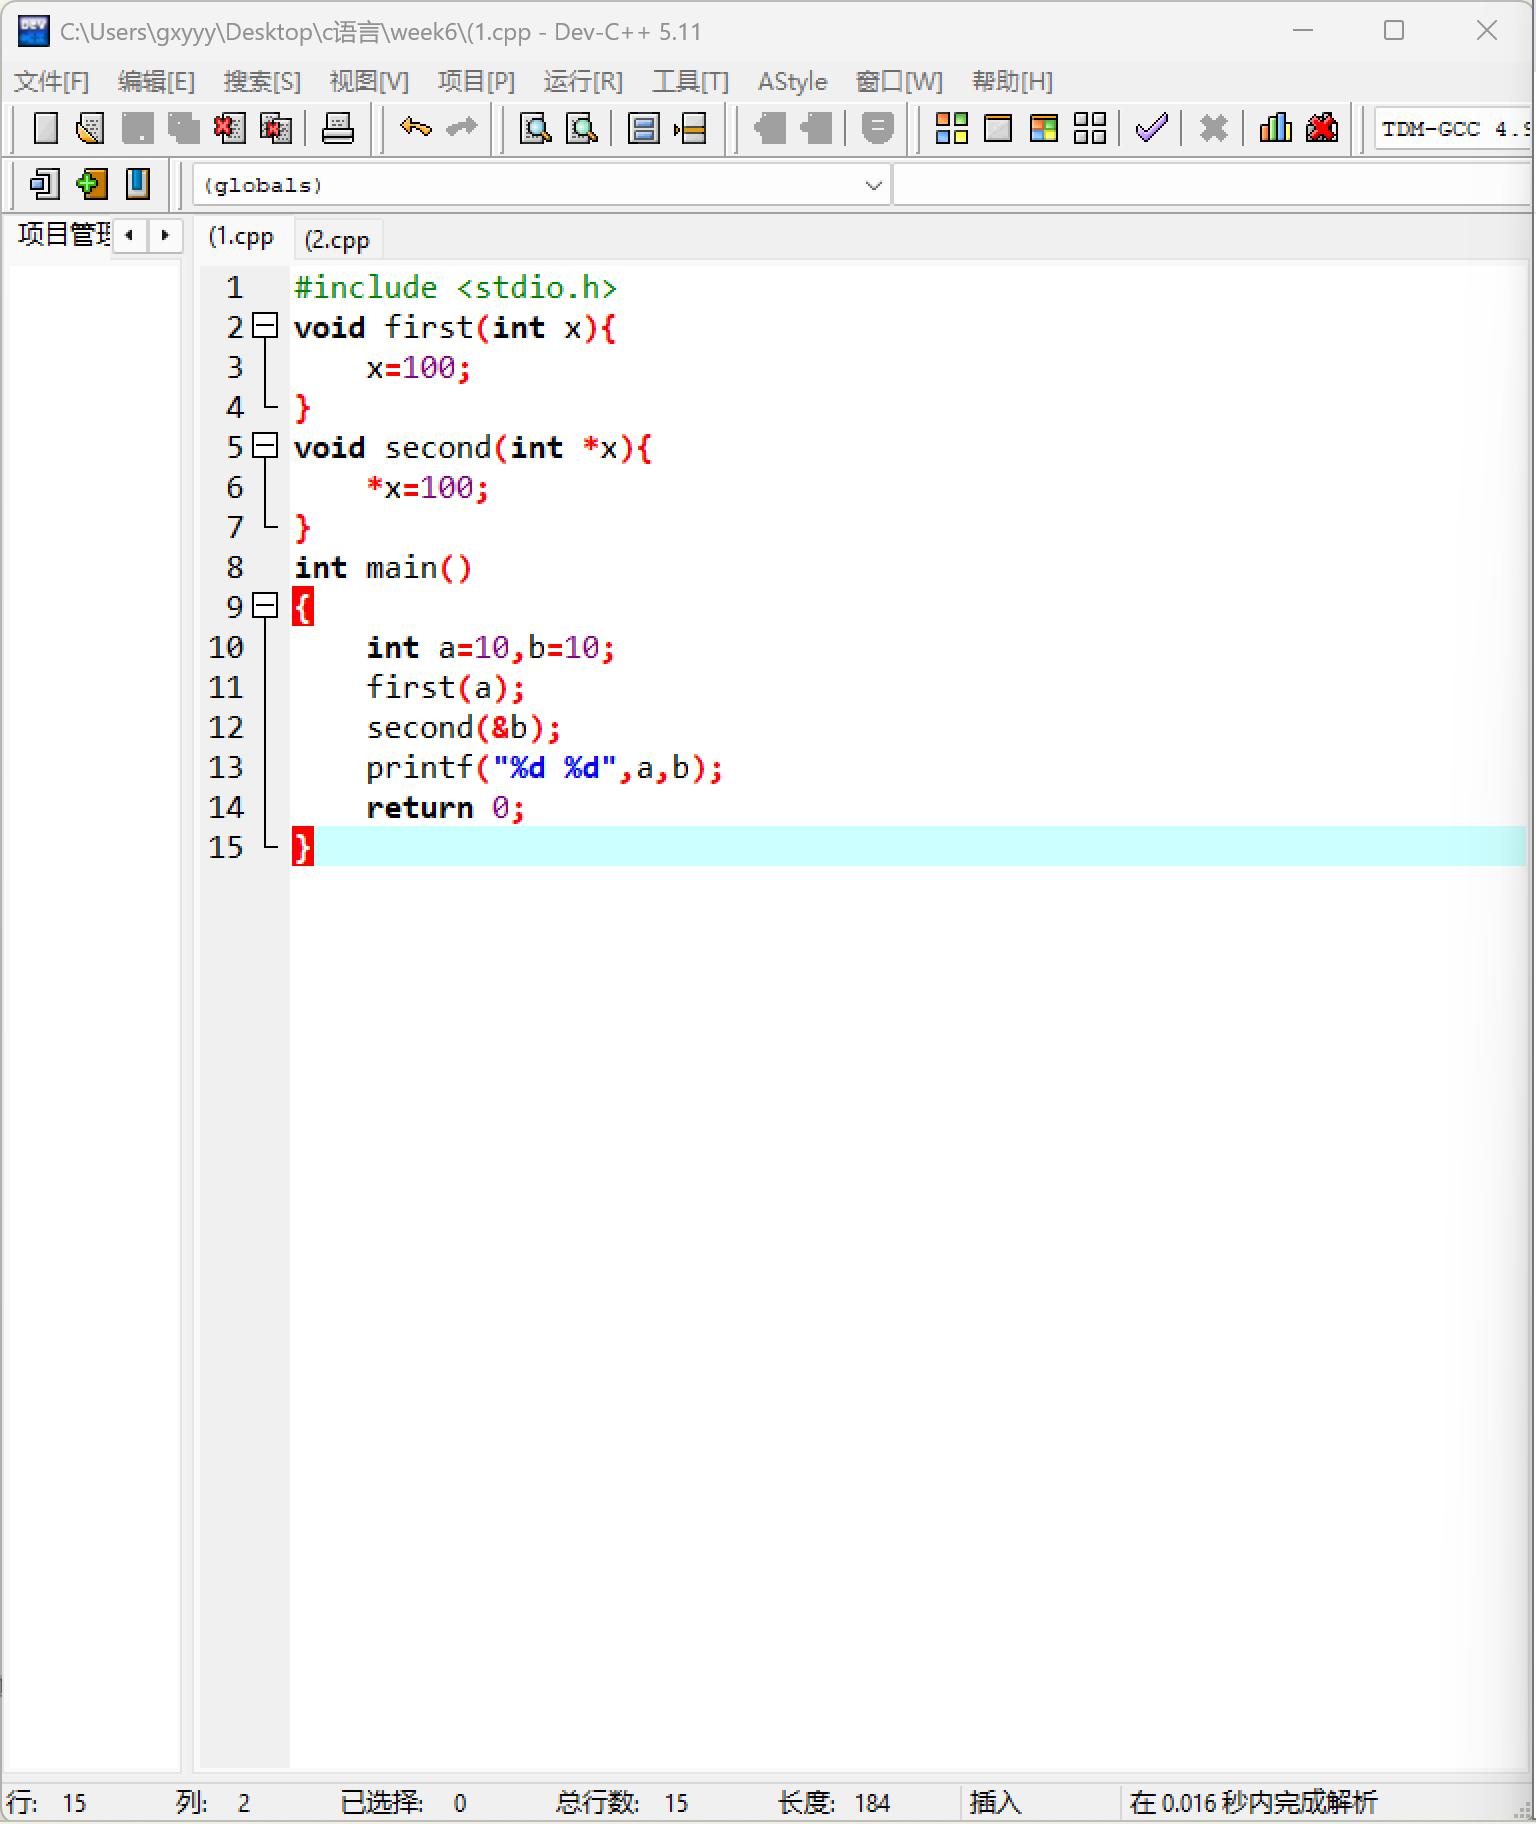Select the 项目管理 panel tab
1536x1824 pixels.
64,235
